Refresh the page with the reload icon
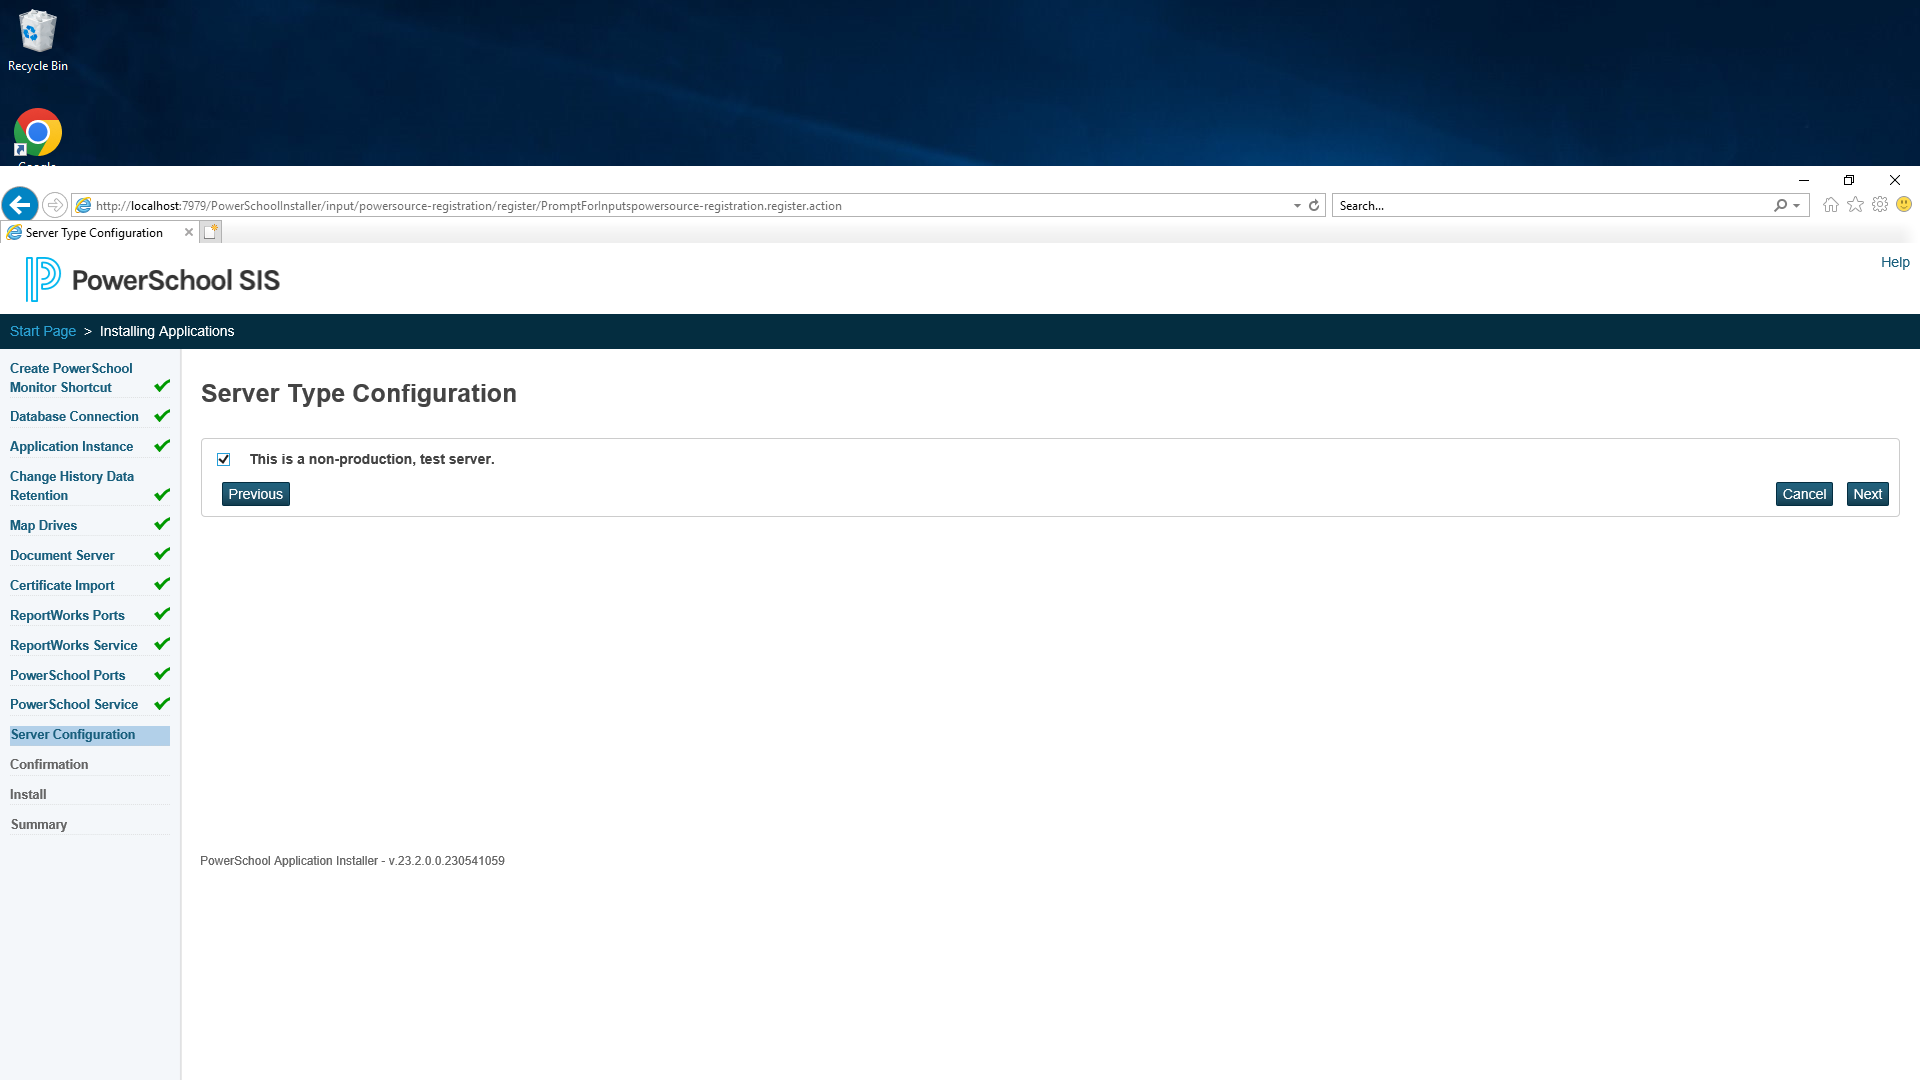This screenshot has height=1080, width=1920. point(1314,205)
